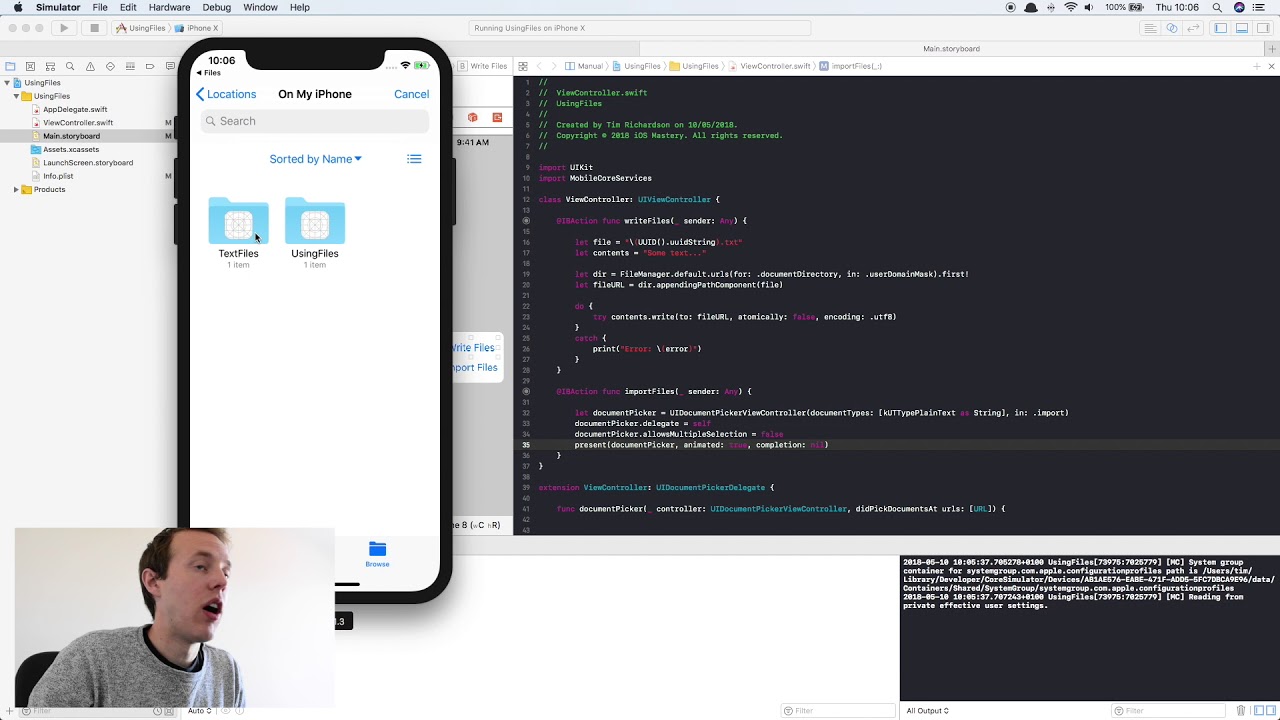
Task: Return to the Files app via status bar
Action: (208, 73)
